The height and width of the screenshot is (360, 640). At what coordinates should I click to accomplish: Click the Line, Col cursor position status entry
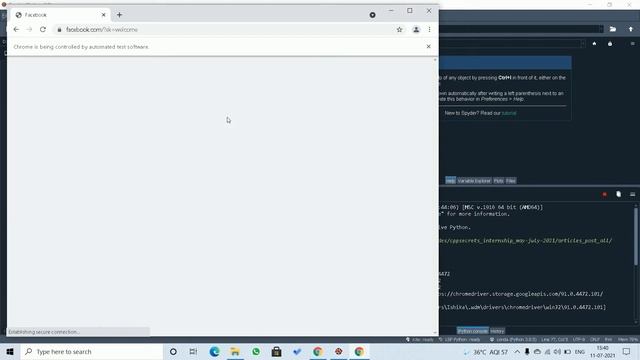click(554, 340)
